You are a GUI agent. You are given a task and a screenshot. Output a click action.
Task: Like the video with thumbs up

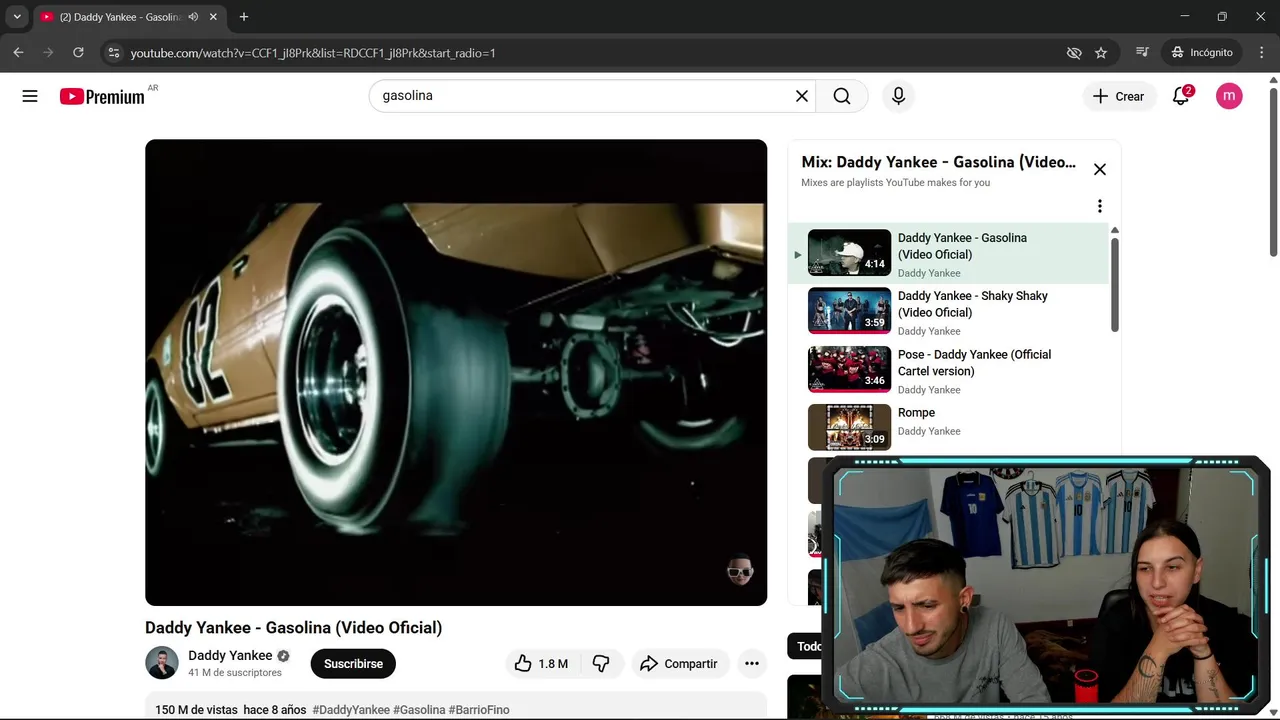[541, 663]
